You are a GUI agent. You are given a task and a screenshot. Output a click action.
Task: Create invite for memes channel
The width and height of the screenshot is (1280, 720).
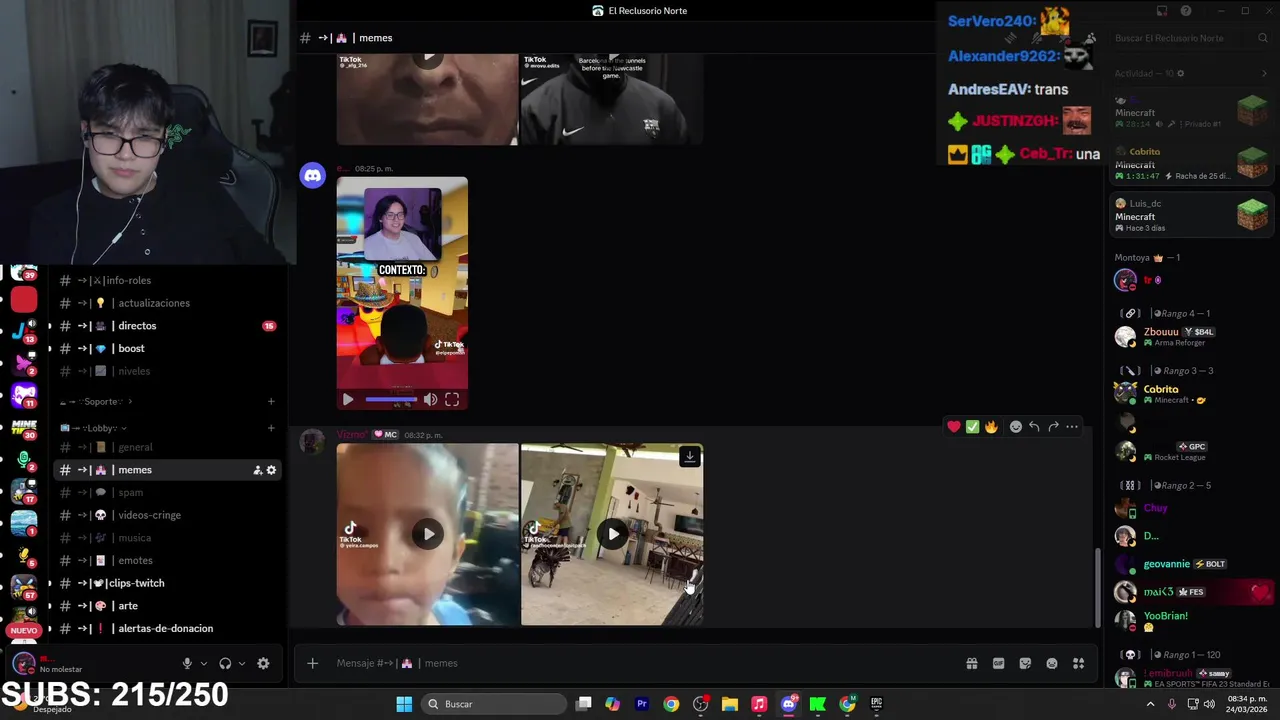pos(257,470)
